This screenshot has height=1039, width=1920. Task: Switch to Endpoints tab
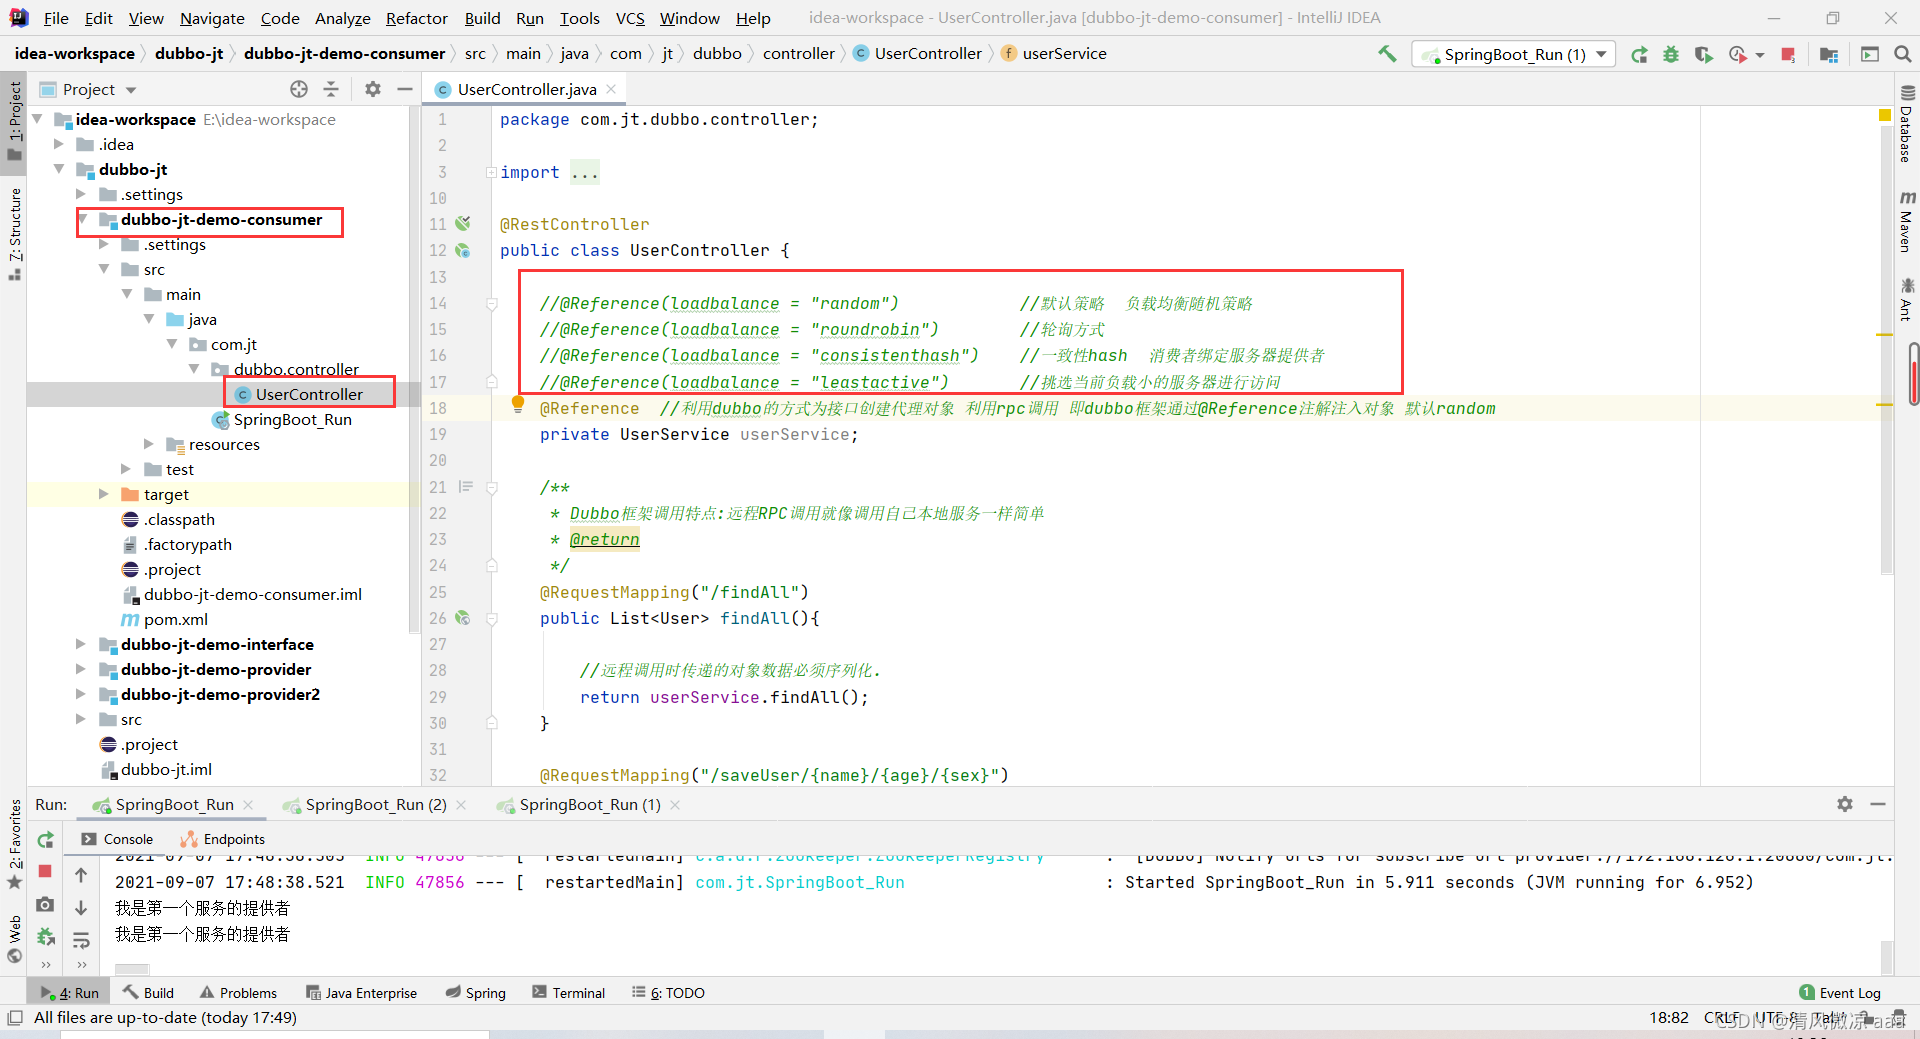223,839
